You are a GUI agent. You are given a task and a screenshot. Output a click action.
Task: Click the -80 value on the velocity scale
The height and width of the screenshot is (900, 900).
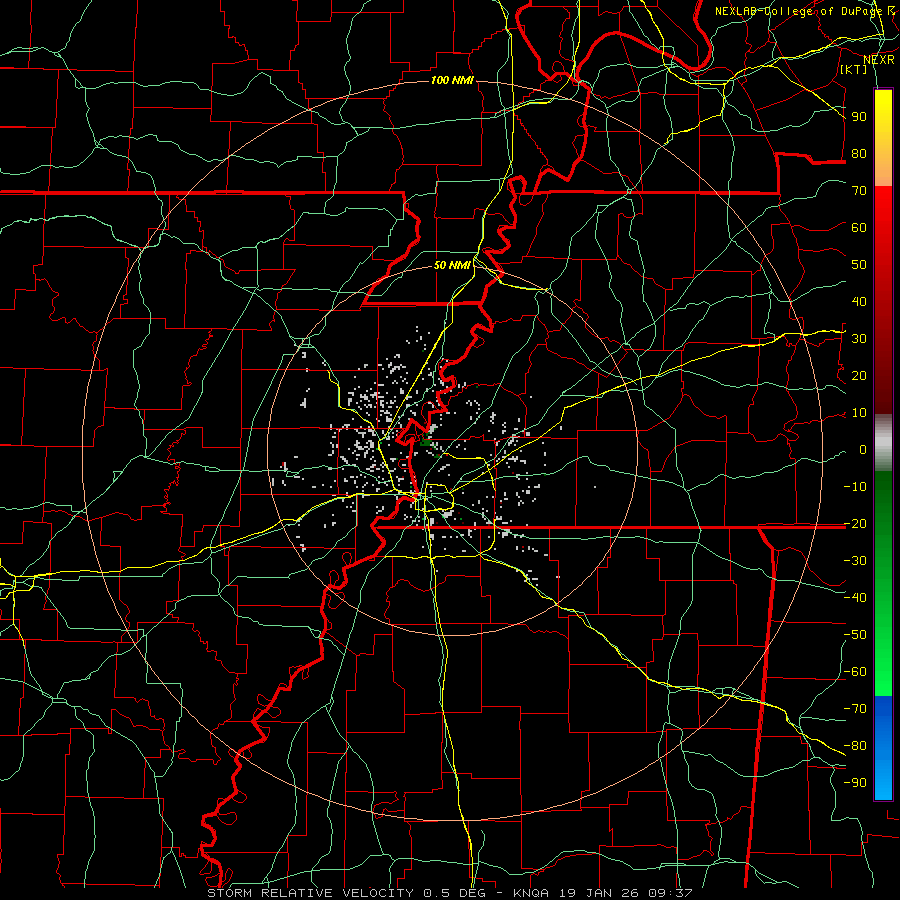pyautogui.click(x=855, y=746)
